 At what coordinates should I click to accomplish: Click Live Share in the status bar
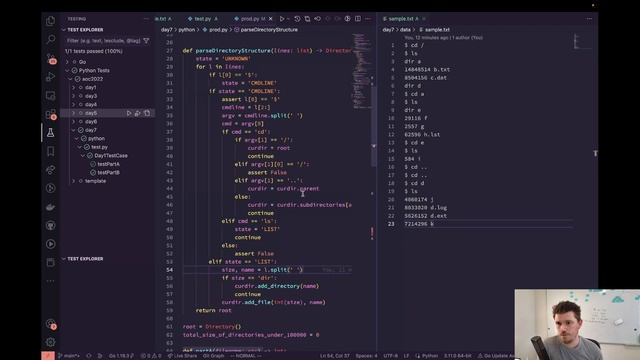(x=182, y=356)
